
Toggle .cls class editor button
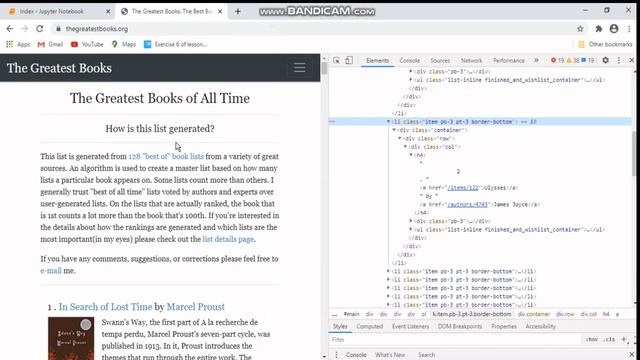pyautogui.click(x=609, y=340)
